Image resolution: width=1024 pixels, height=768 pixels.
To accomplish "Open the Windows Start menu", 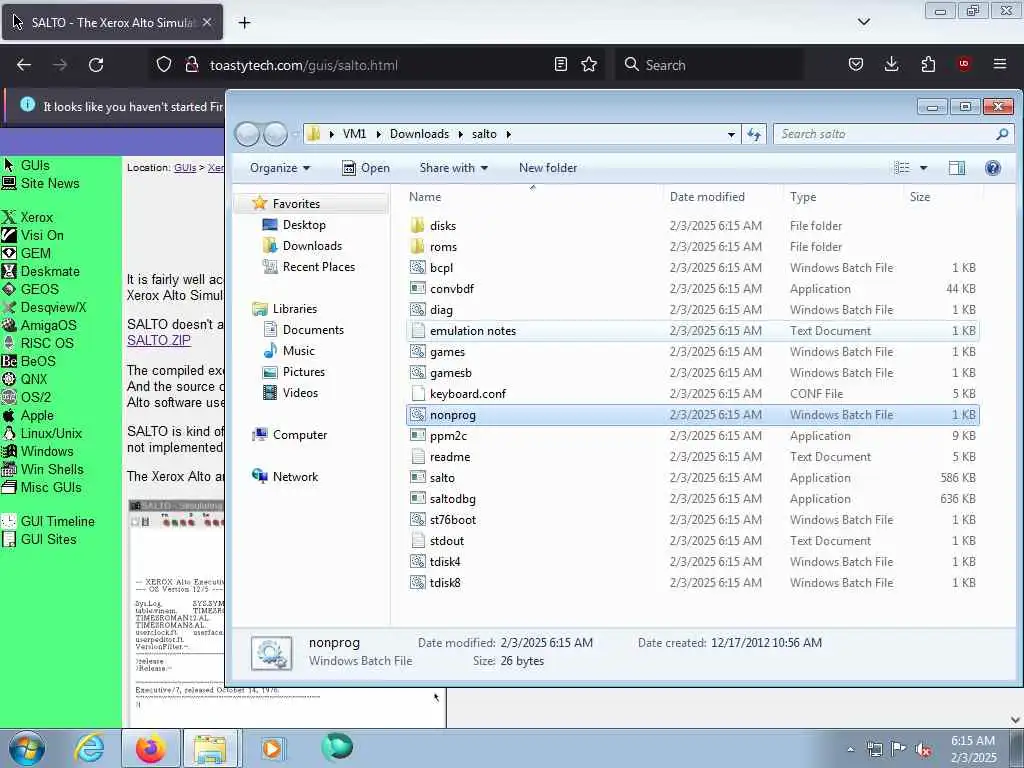I will 27,749.
